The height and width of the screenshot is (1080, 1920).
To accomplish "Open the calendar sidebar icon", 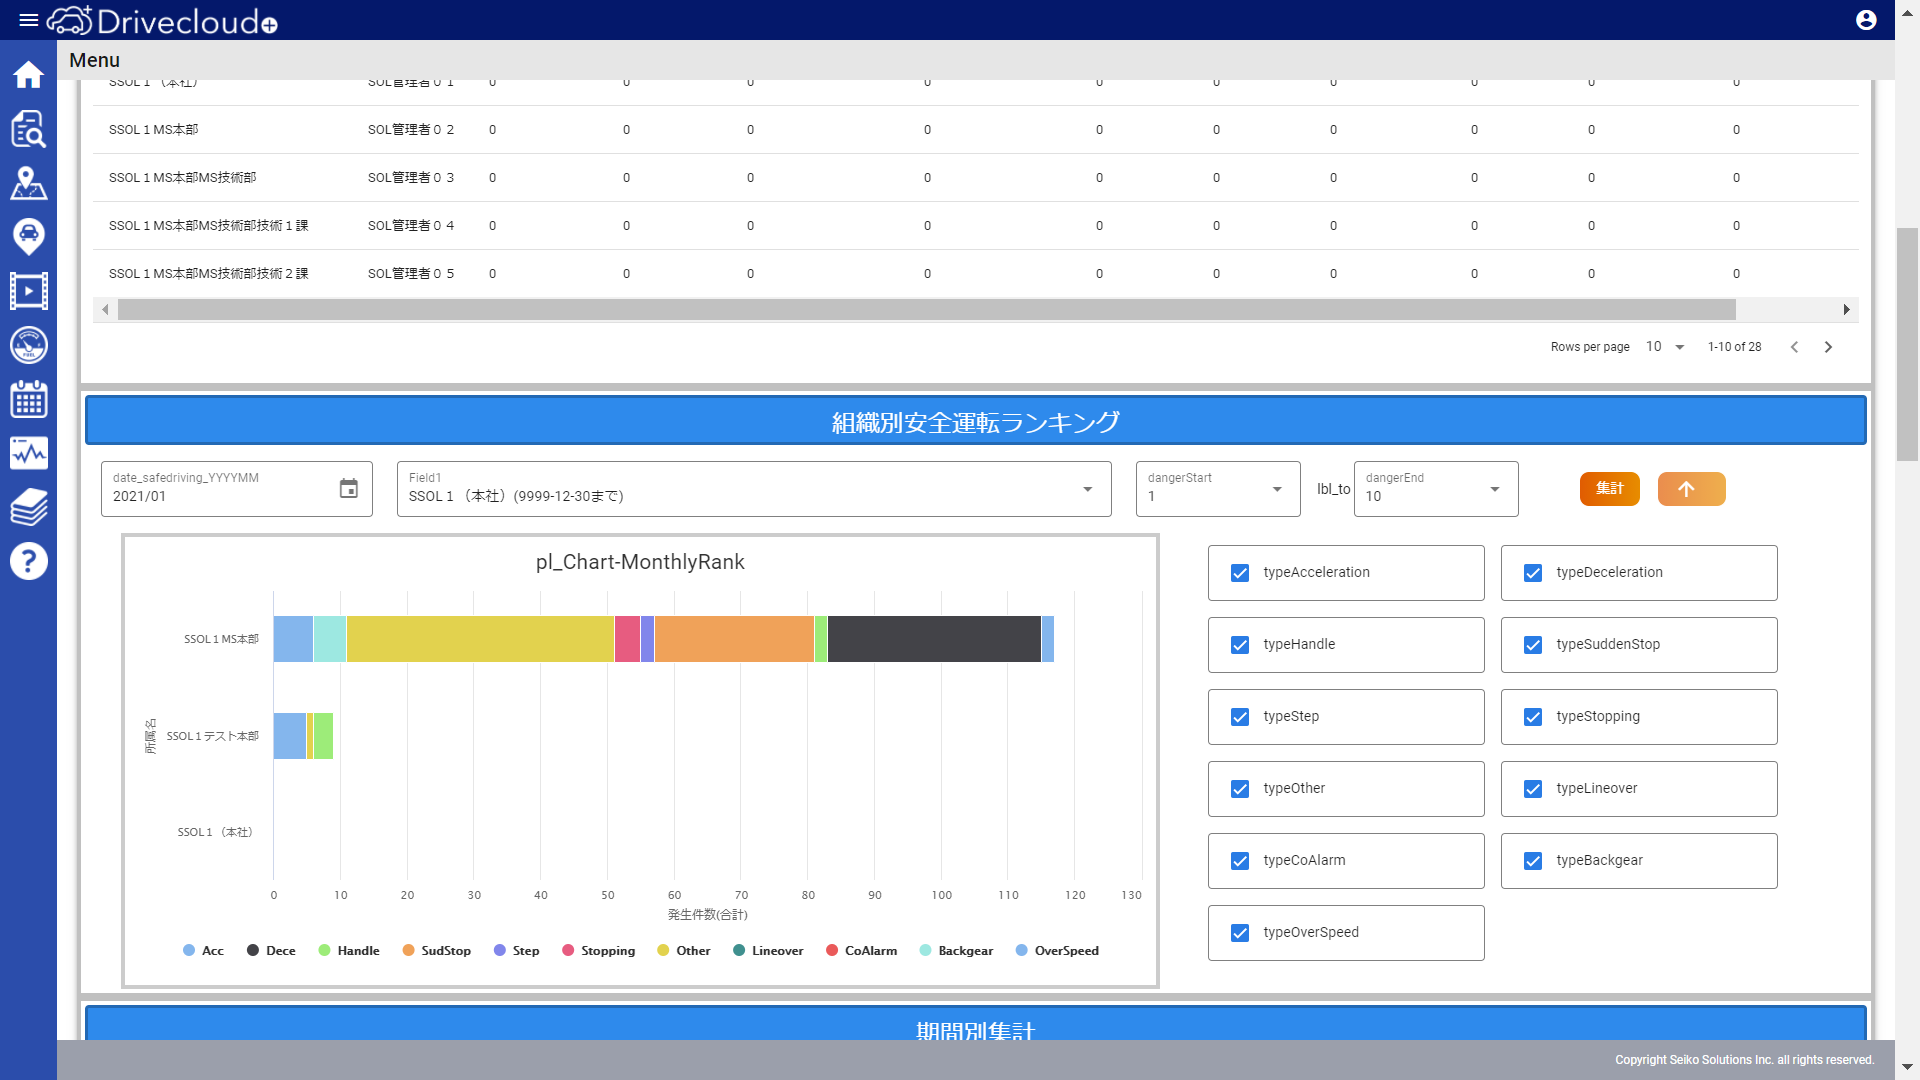I will [x=28, y=399].
